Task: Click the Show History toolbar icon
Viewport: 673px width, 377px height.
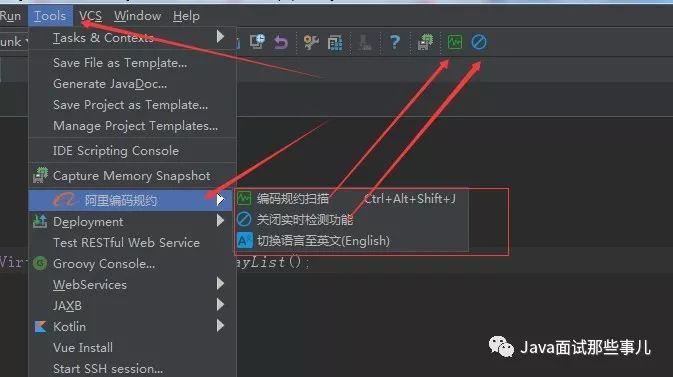Action: pos(257,42)
